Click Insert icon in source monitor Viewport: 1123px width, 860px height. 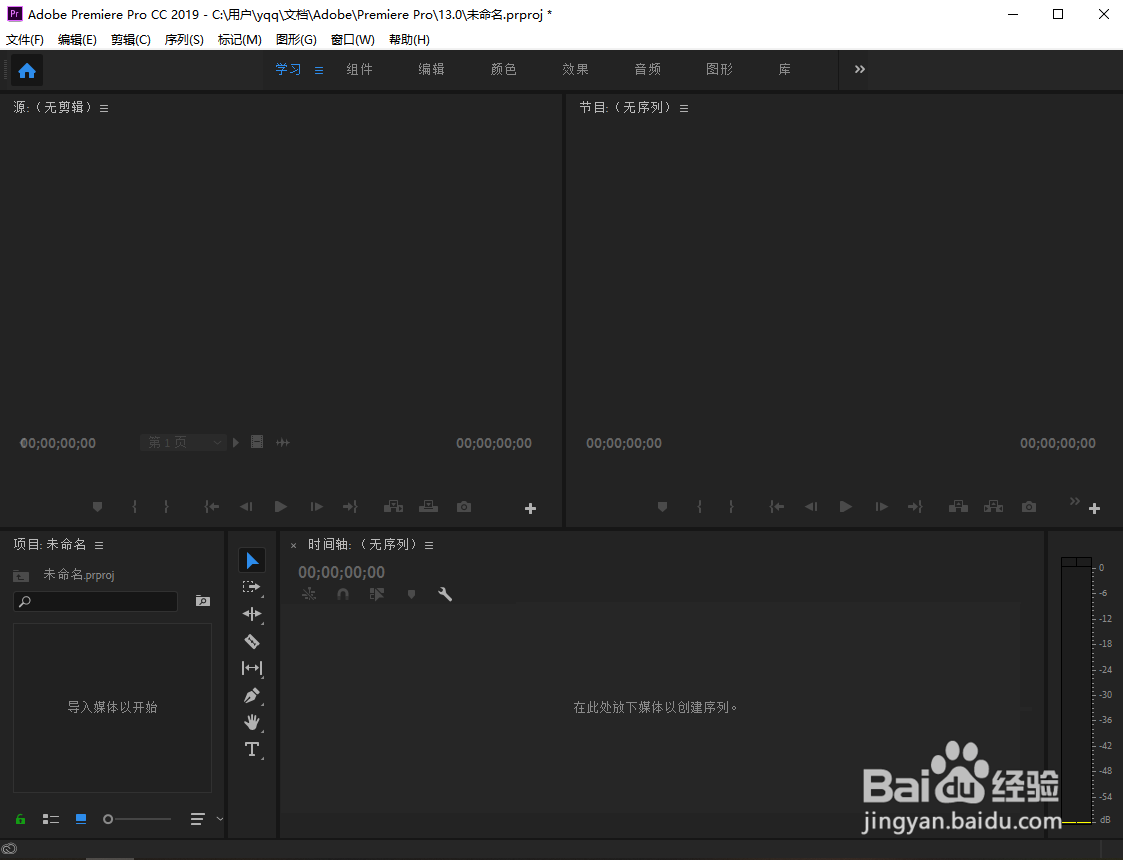coord(393,507)
